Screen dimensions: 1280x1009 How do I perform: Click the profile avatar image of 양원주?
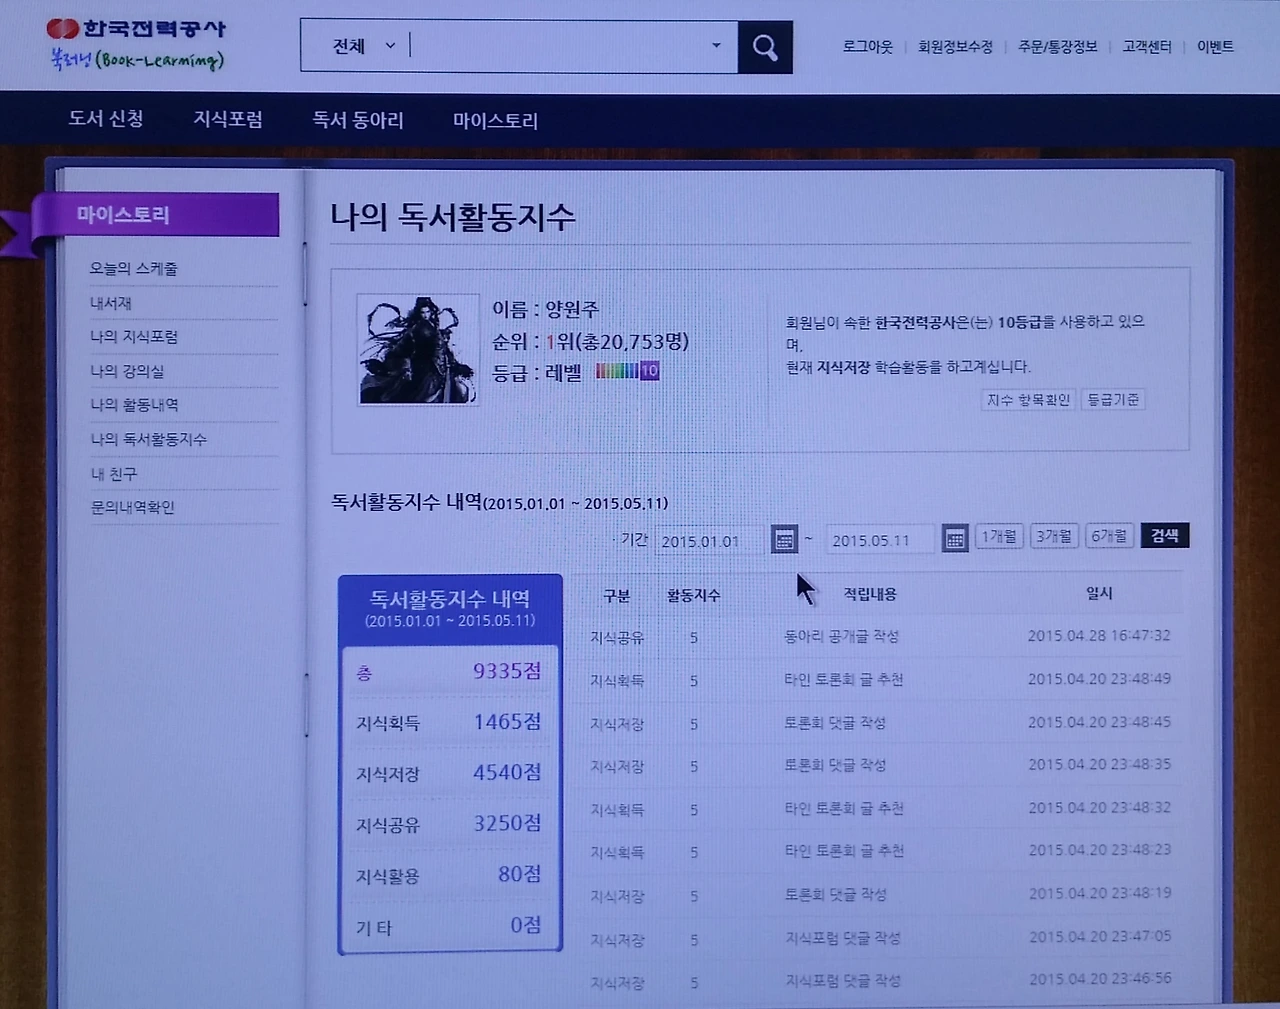click(417, 349)
